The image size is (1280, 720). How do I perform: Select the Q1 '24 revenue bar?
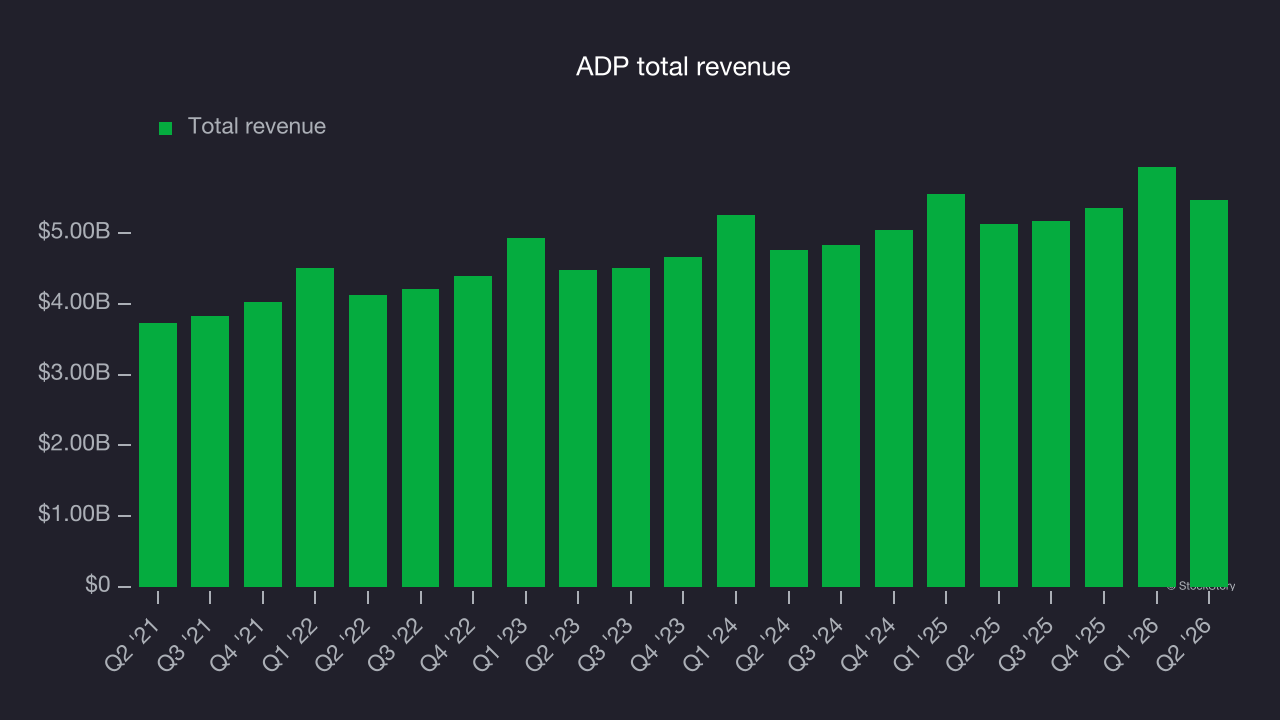[x=736, y=401]
